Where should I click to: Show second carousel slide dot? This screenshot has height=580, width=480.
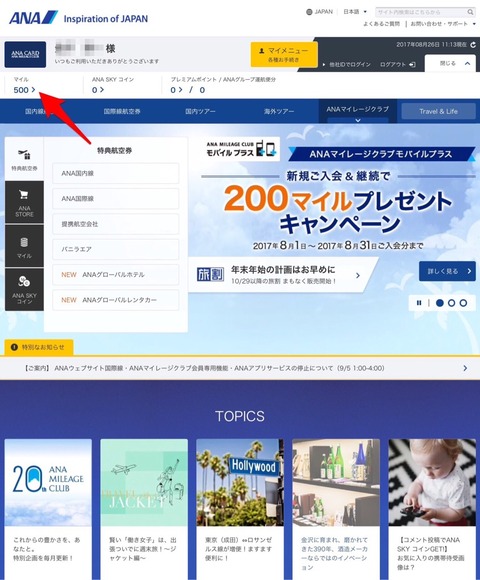coord(452,303)
